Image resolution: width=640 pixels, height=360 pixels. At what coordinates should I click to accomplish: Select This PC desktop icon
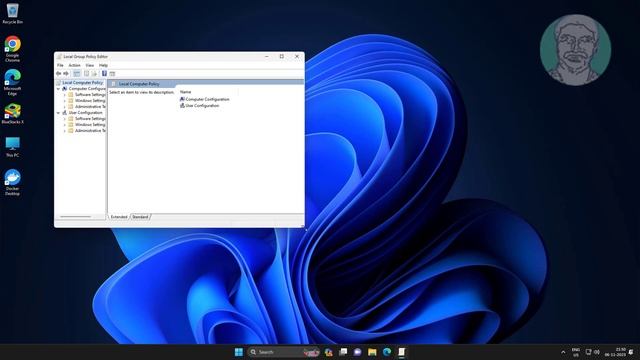(x=12, y=147)
